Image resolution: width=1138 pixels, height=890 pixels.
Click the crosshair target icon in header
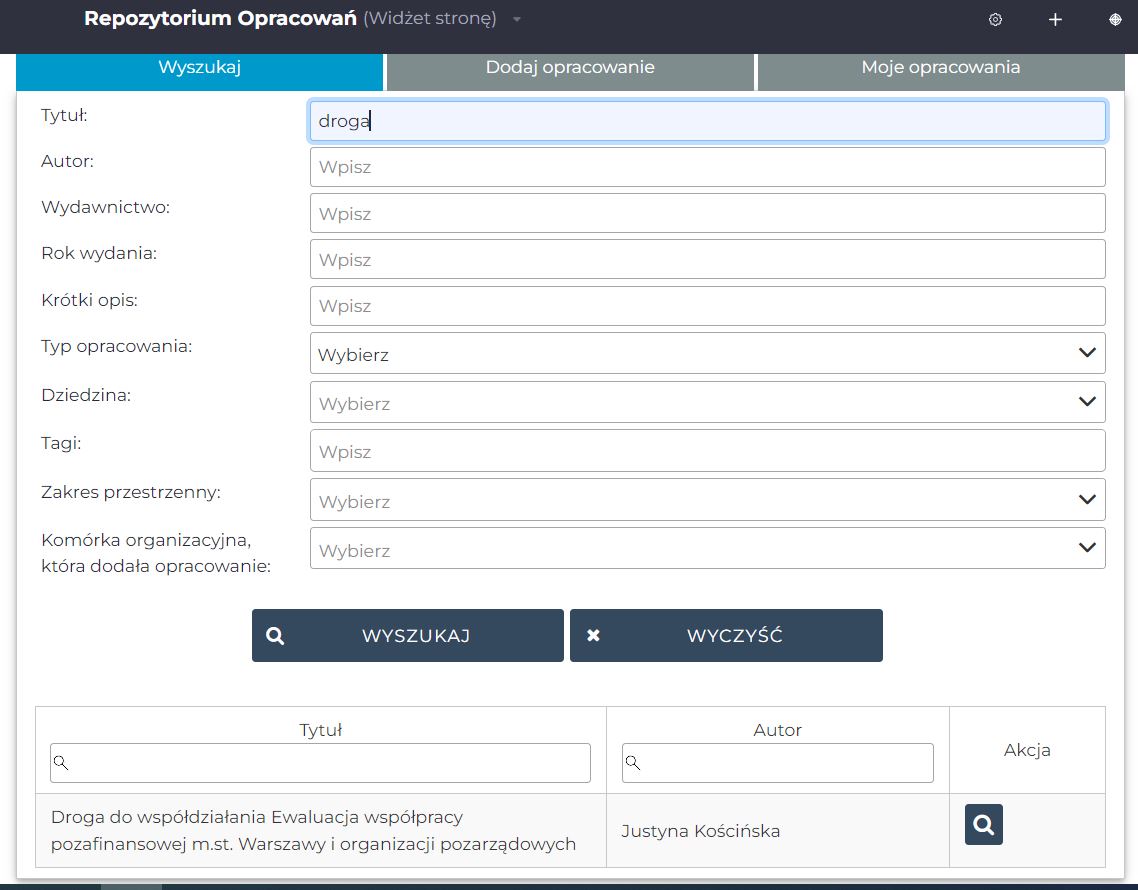[x=1115, y=20]
